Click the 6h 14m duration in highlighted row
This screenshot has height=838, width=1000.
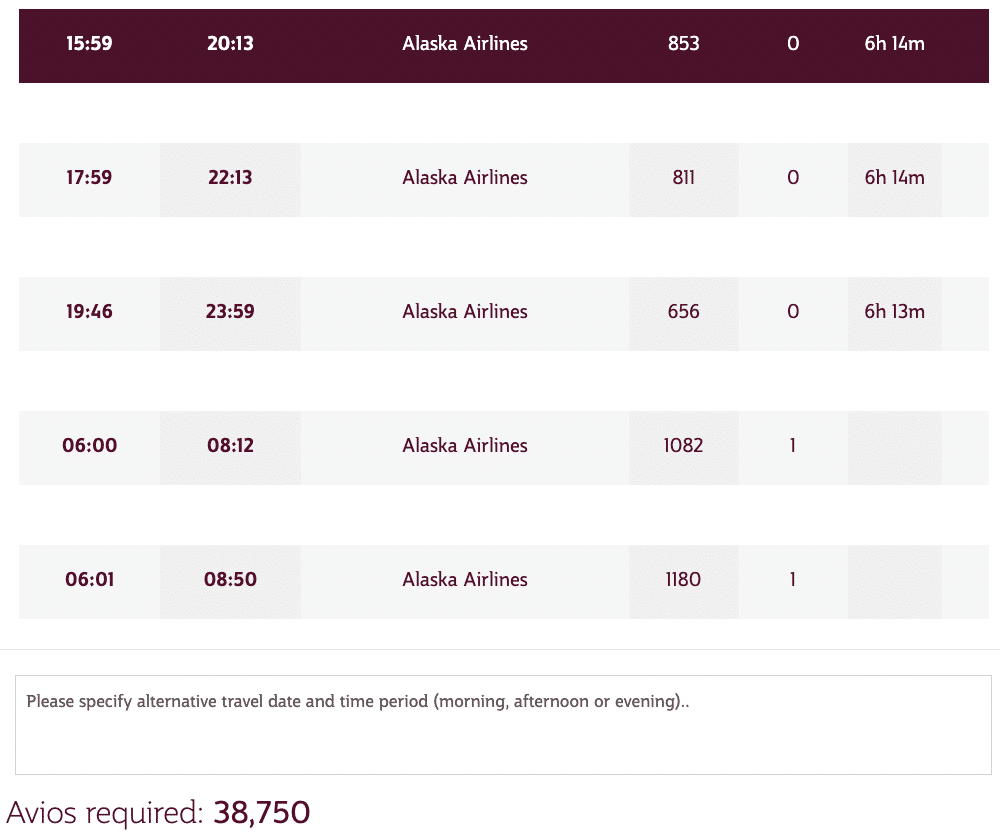894,44
